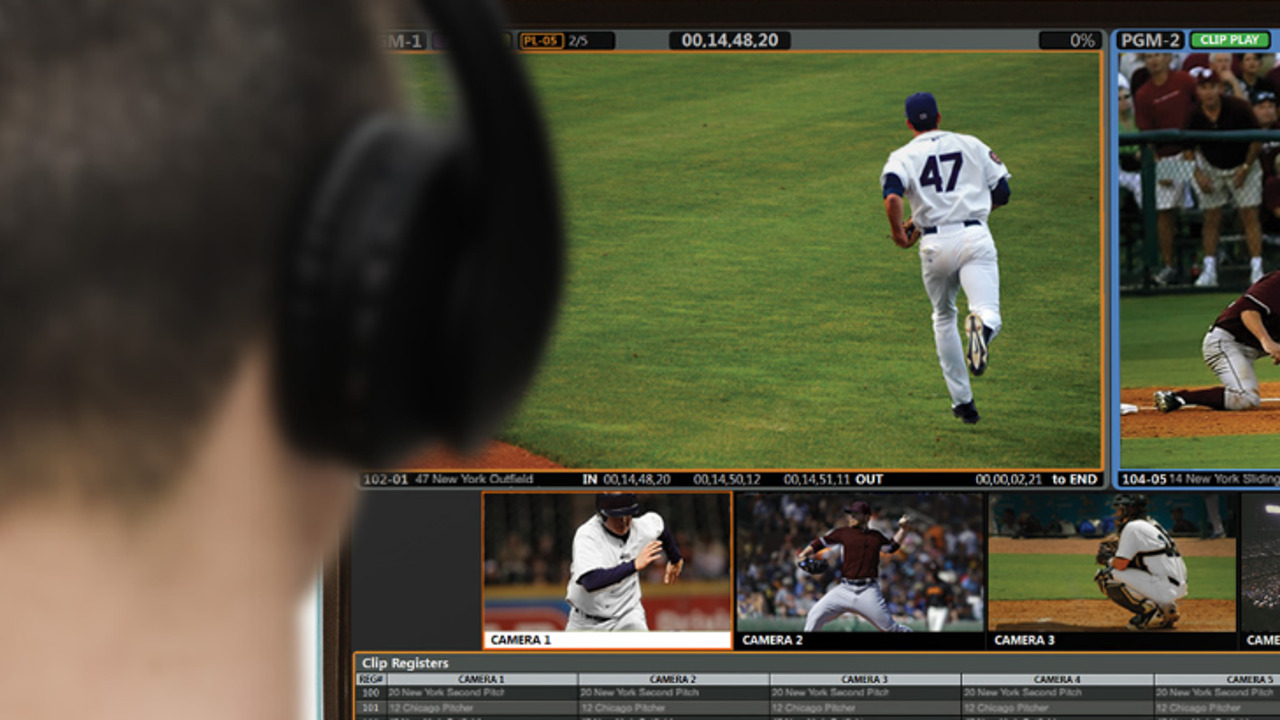Enable the 'to END' duration mode
Screen dimensions: 1280x720
pyautogui.click(x=1075, y=480)
